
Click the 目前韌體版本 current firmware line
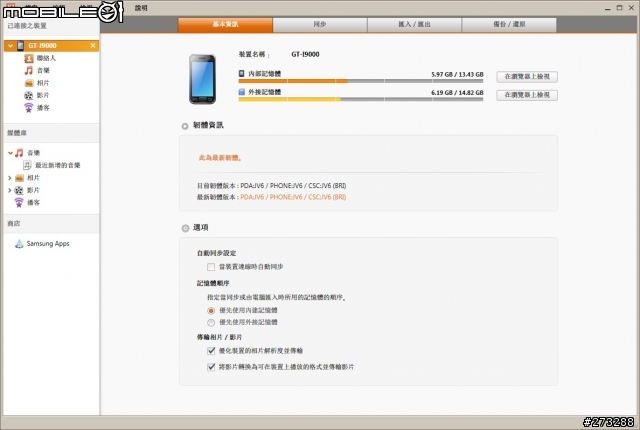271,186
